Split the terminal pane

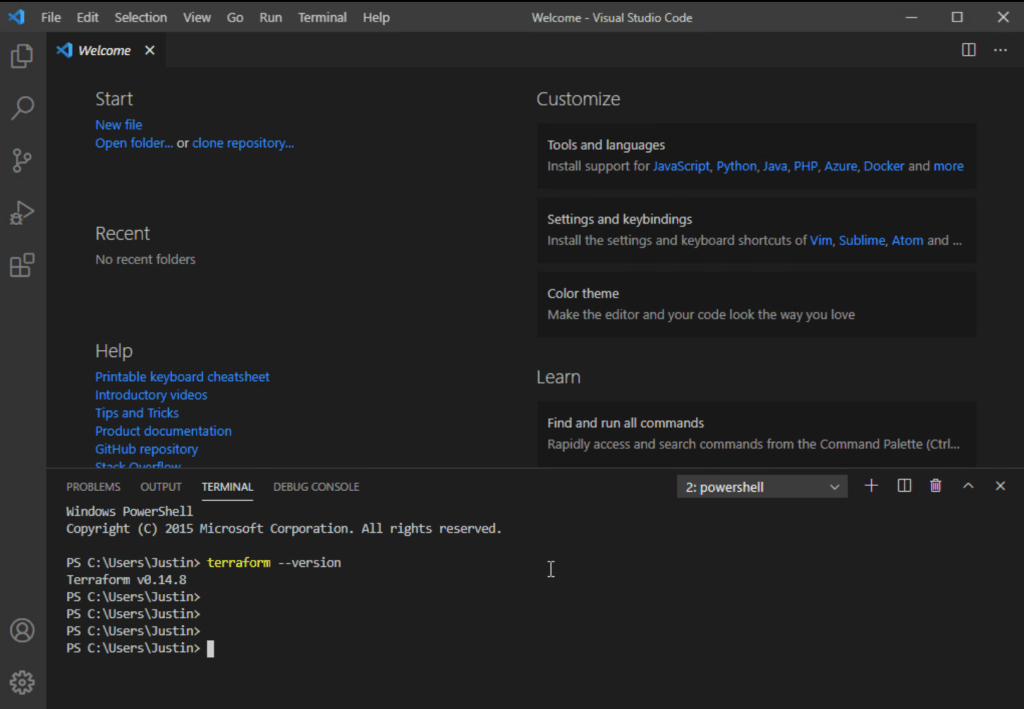point(904,486)
